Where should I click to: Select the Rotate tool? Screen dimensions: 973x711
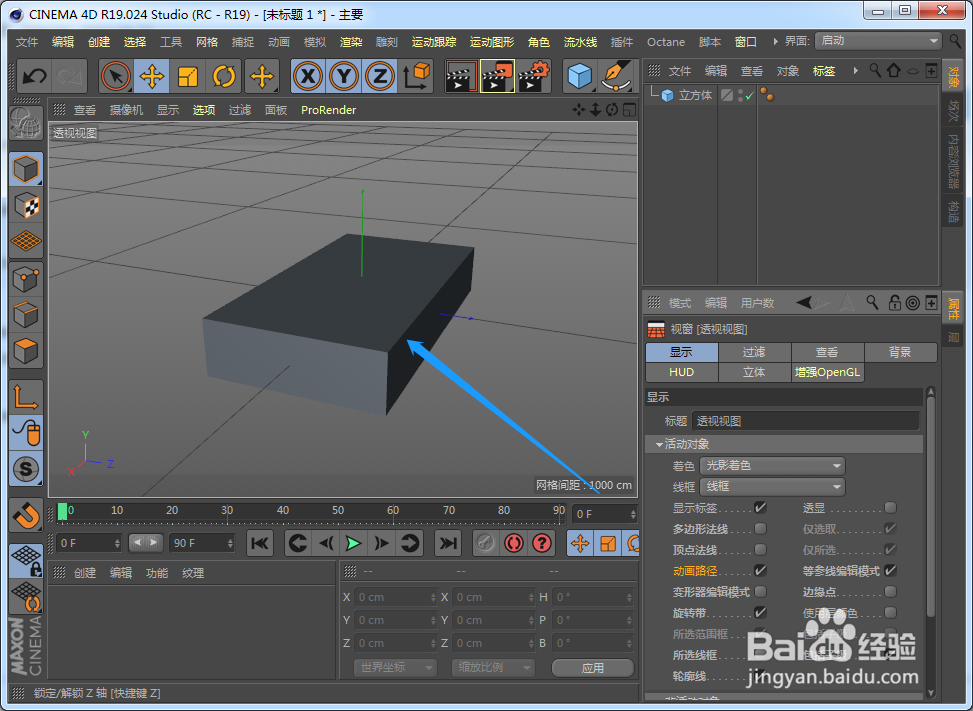[223, 77]
